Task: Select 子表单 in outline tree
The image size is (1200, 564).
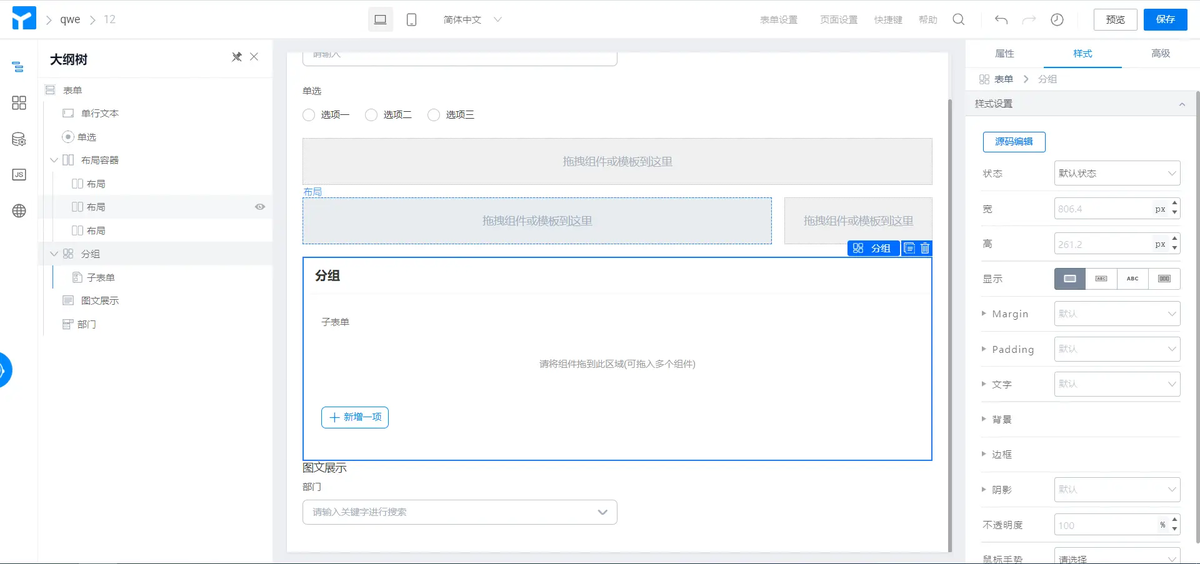Action: pos(101,277)
